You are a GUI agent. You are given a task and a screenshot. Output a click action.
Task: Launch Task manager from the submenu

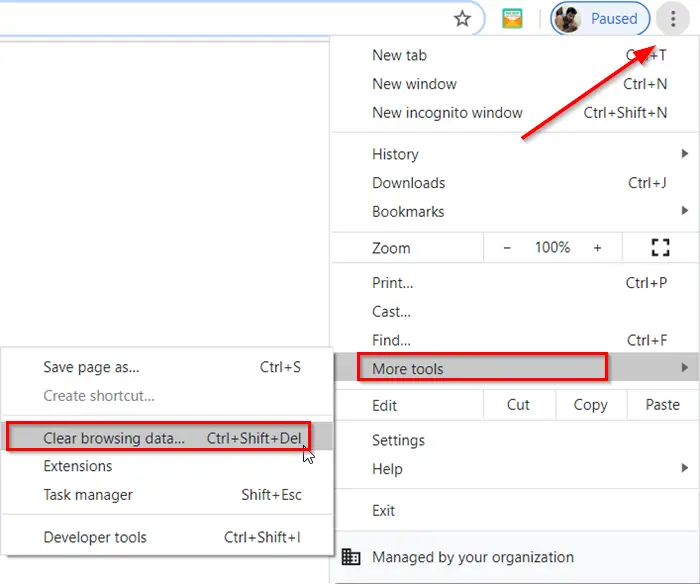[x=168, y=495]
